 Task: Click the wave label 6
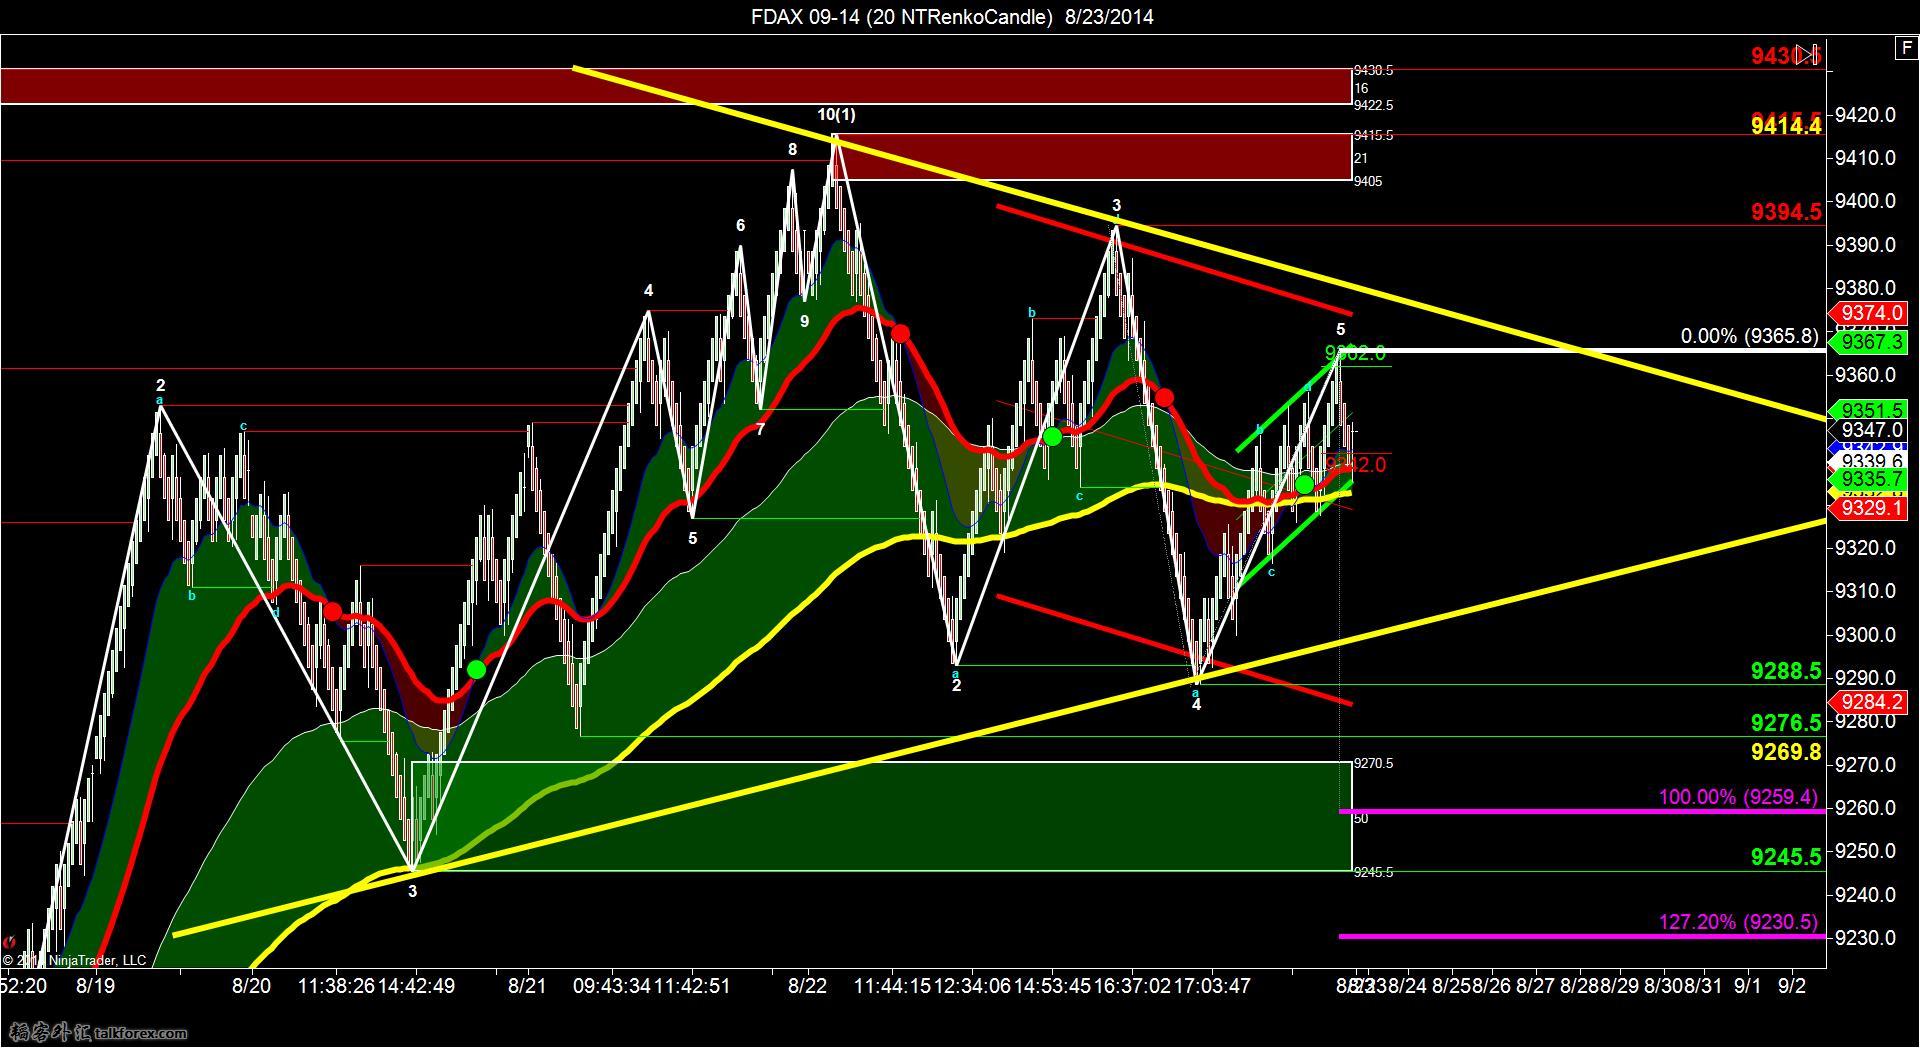click(x=740, y=226)
